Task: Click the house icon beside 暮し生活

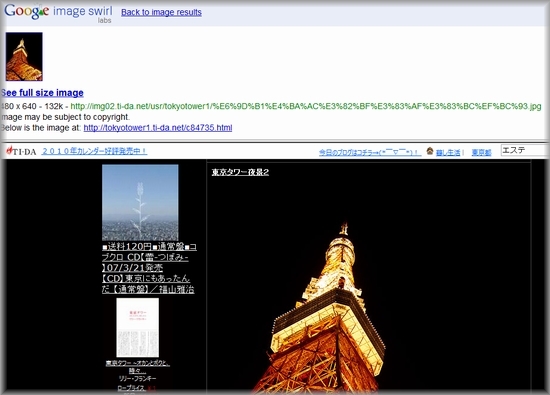Action: 430,151
